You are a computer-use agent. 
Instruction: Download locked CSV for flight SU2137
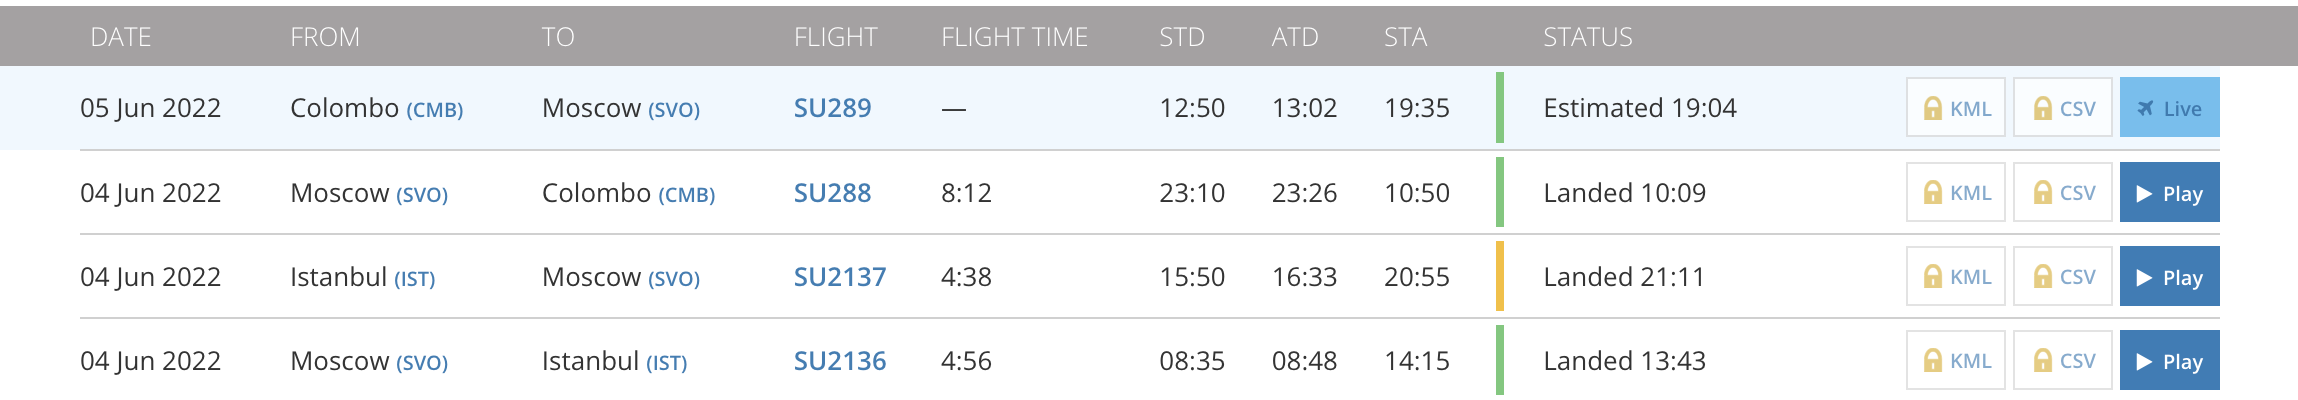pyautogui.click(x=2062, y=277)
